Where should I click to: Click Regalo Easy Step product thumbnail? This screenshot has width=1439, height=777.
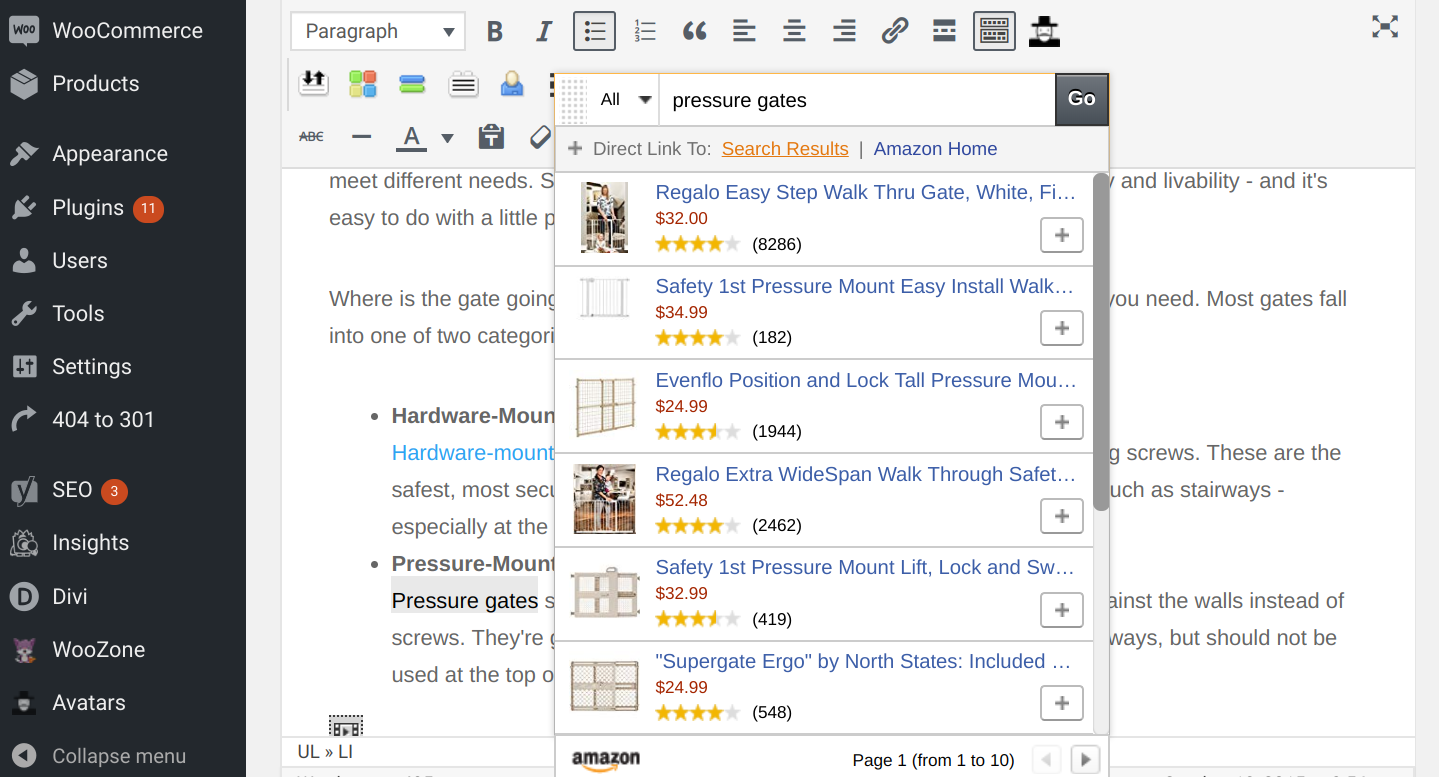604,218
